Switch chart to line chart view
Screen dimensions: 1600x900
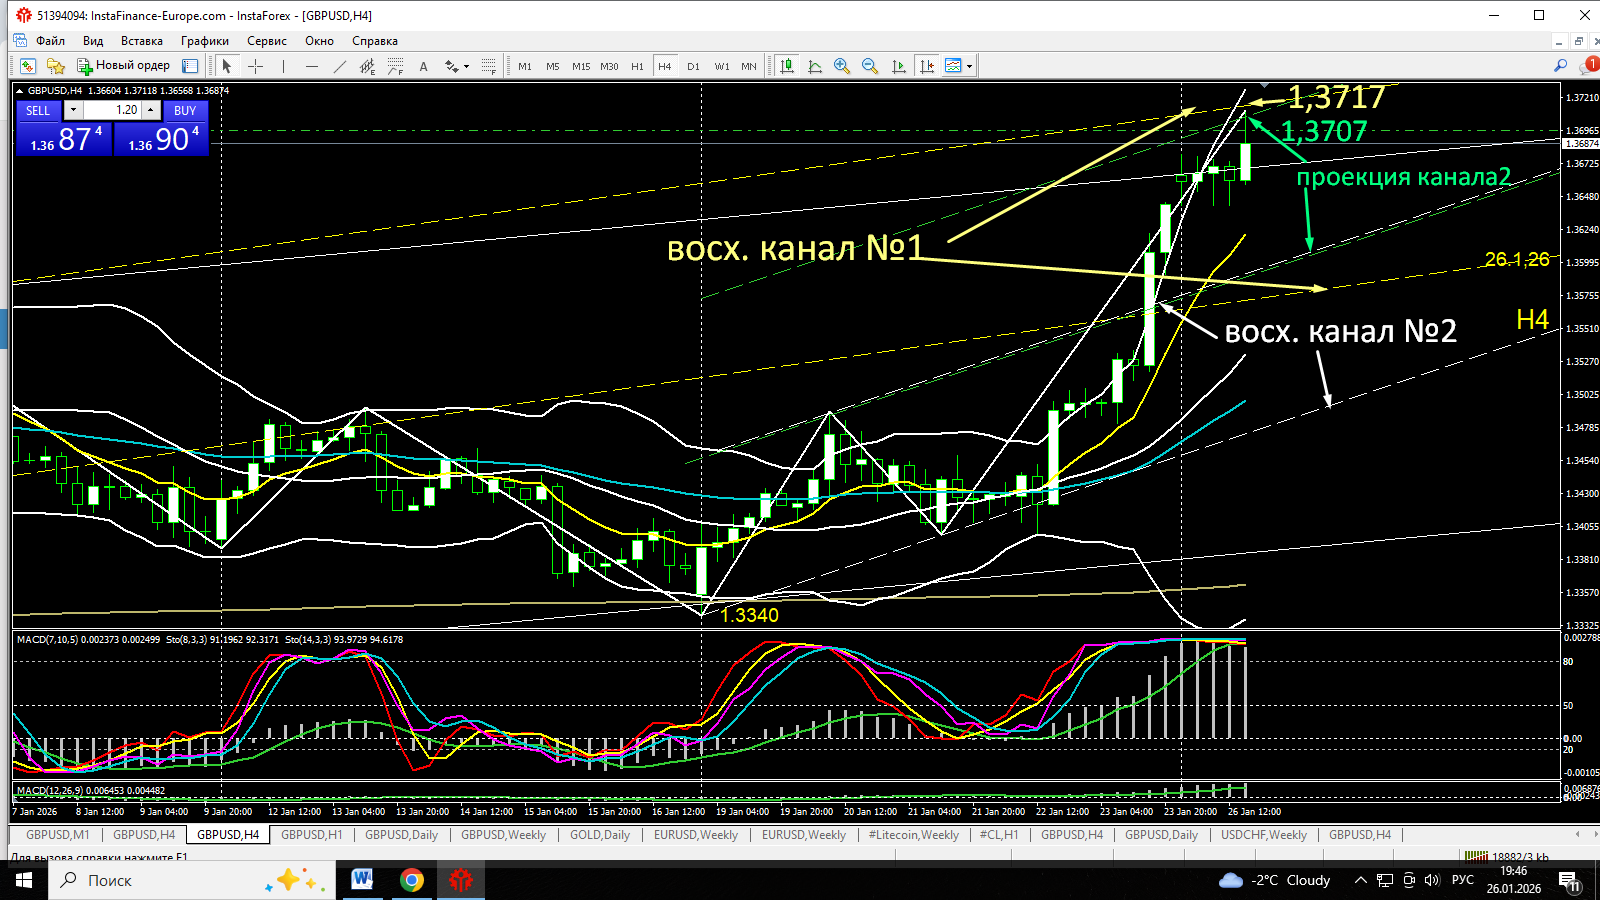815,66
